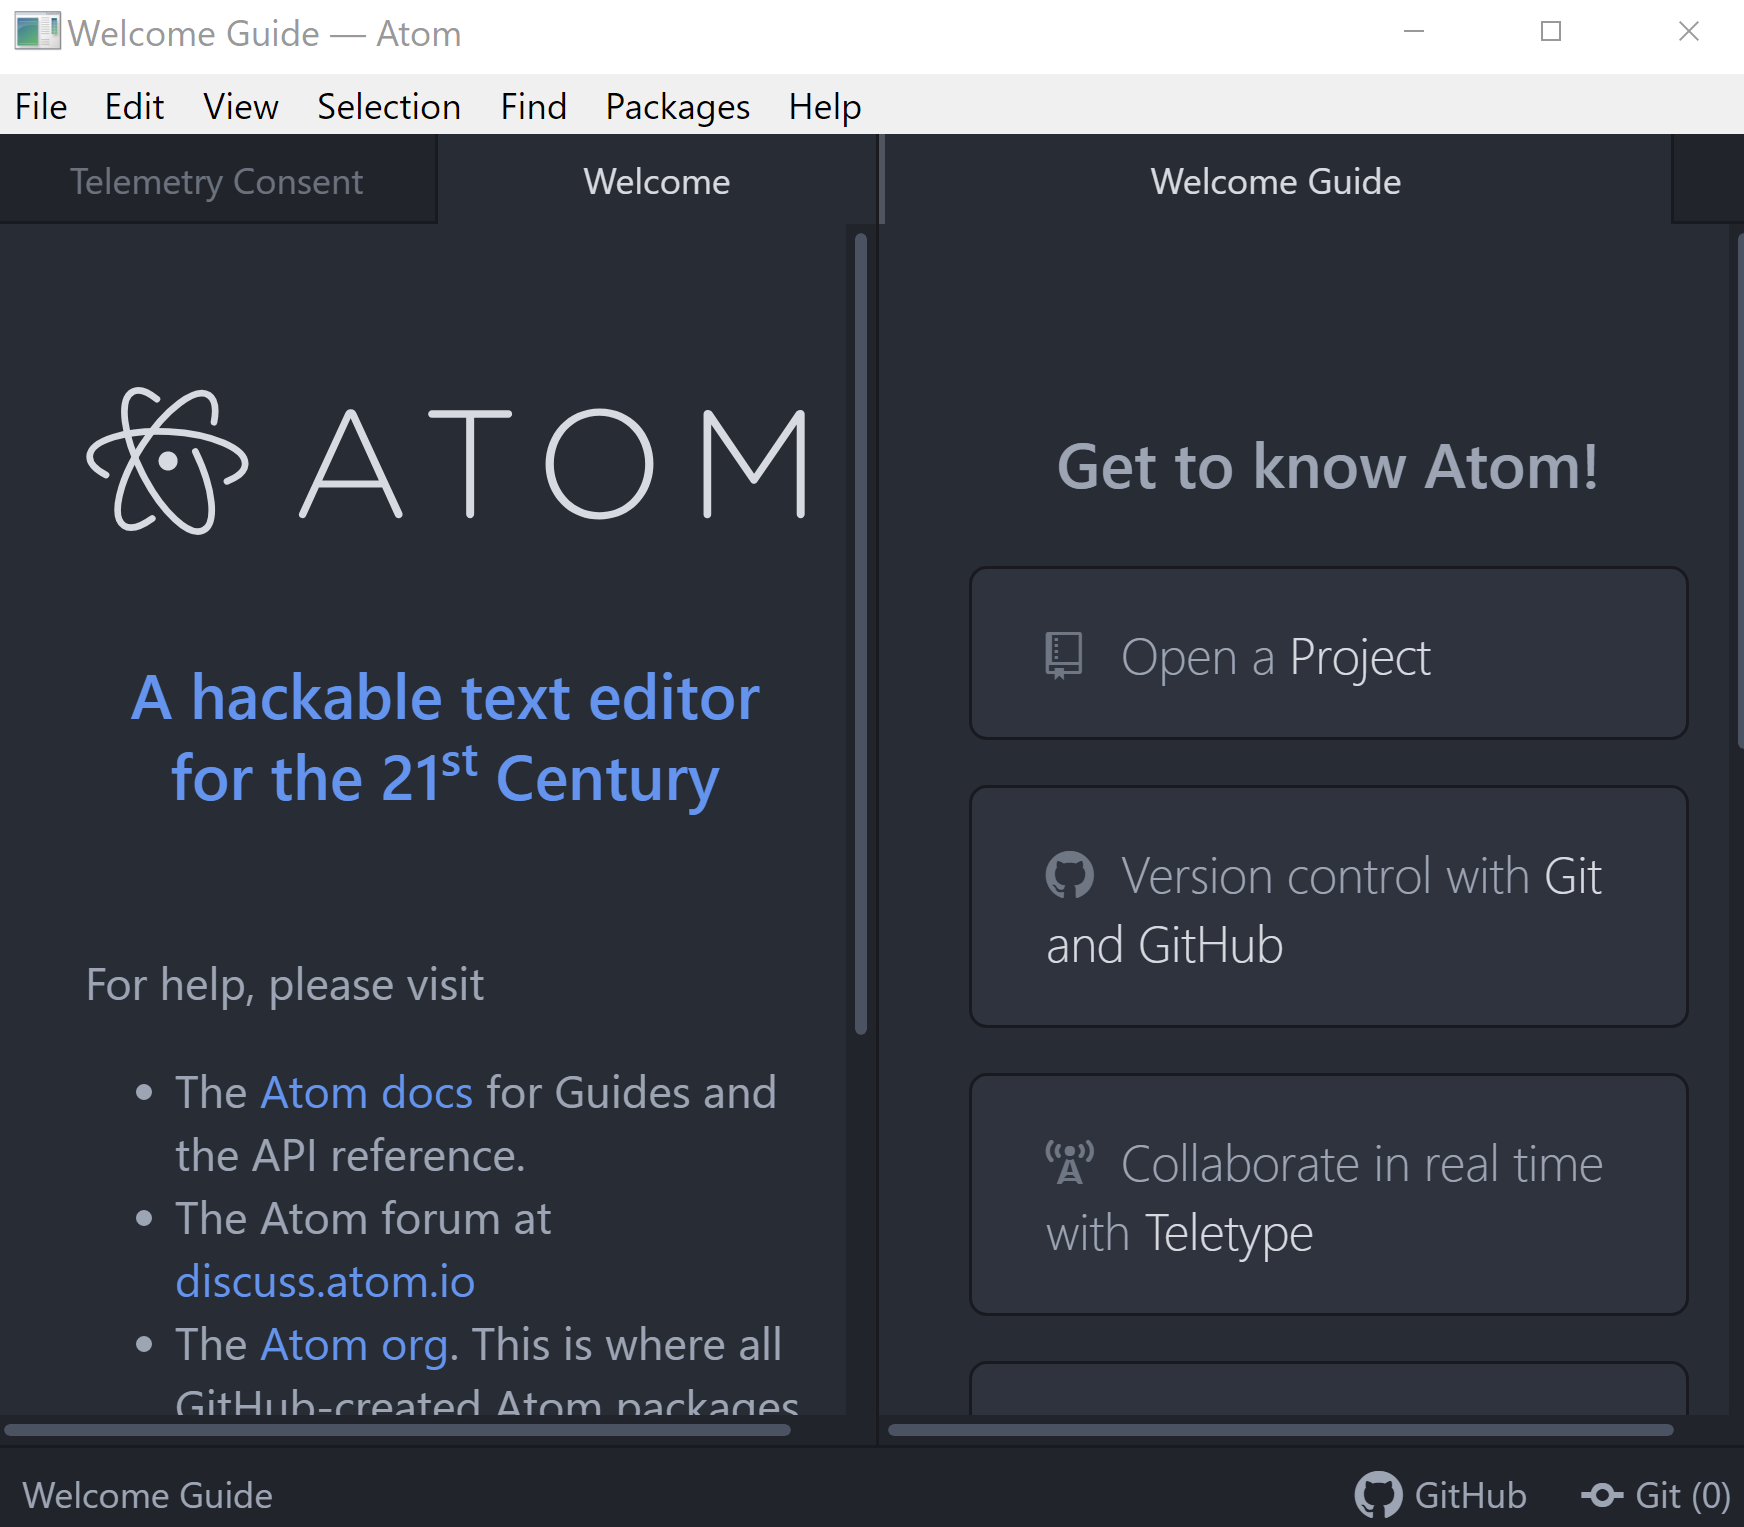Click the Welcome pane vertical scrollbar
The image size is (1744, 1527).
click(861, 633)
